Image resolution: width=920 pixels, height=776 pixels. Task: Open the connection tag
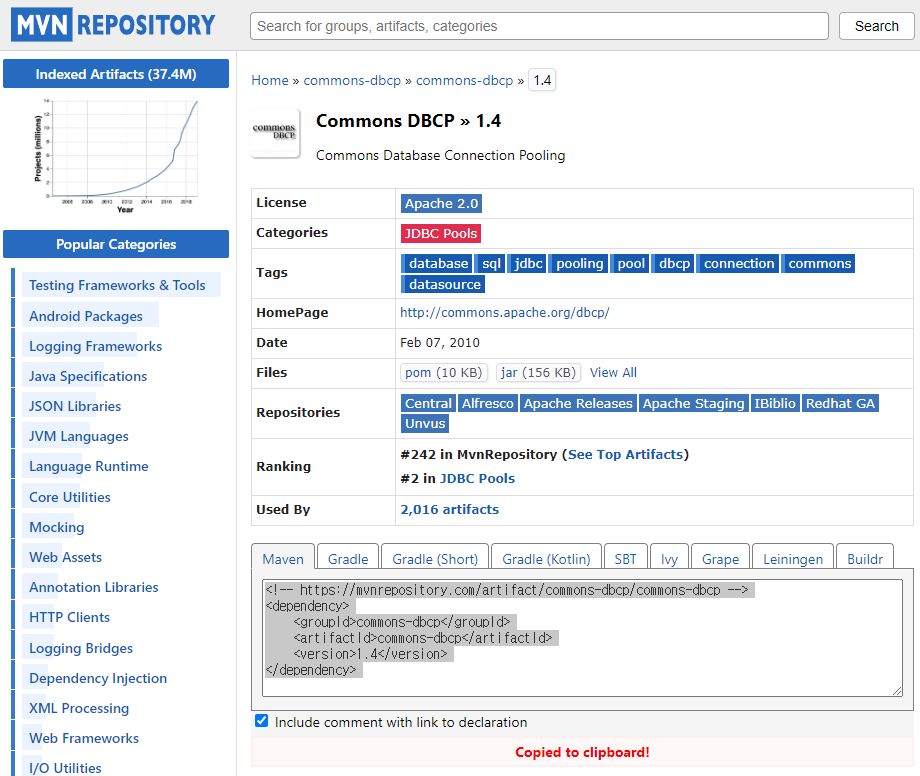pos(738,263)
